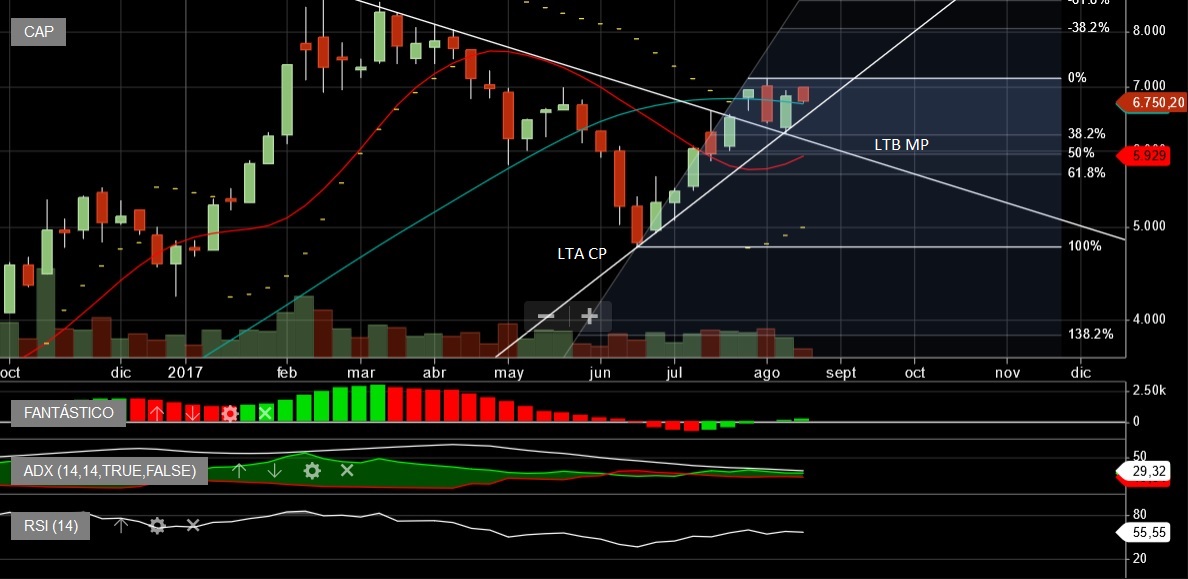Move the RSI indicator pane up
This screenshot has height=579, width=1188.
[120, 525]
